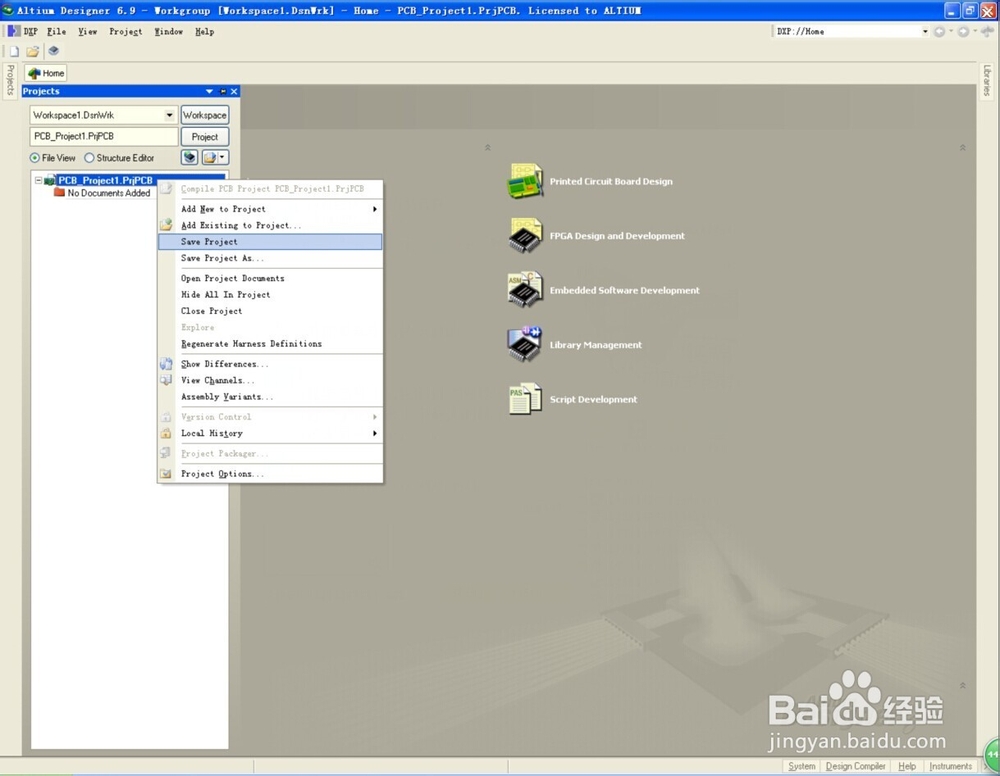The image size is (1000, 776).
Task: Open Embedded Software Development icon
Action: coord(525,290)
